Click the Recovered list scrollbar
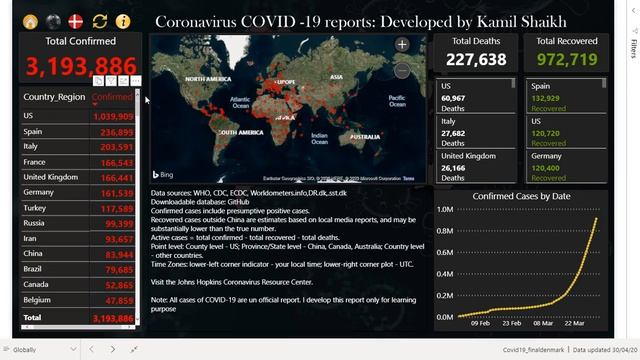Screen dimensions: 640x360 pyautogui.click(x=604, y=83)
